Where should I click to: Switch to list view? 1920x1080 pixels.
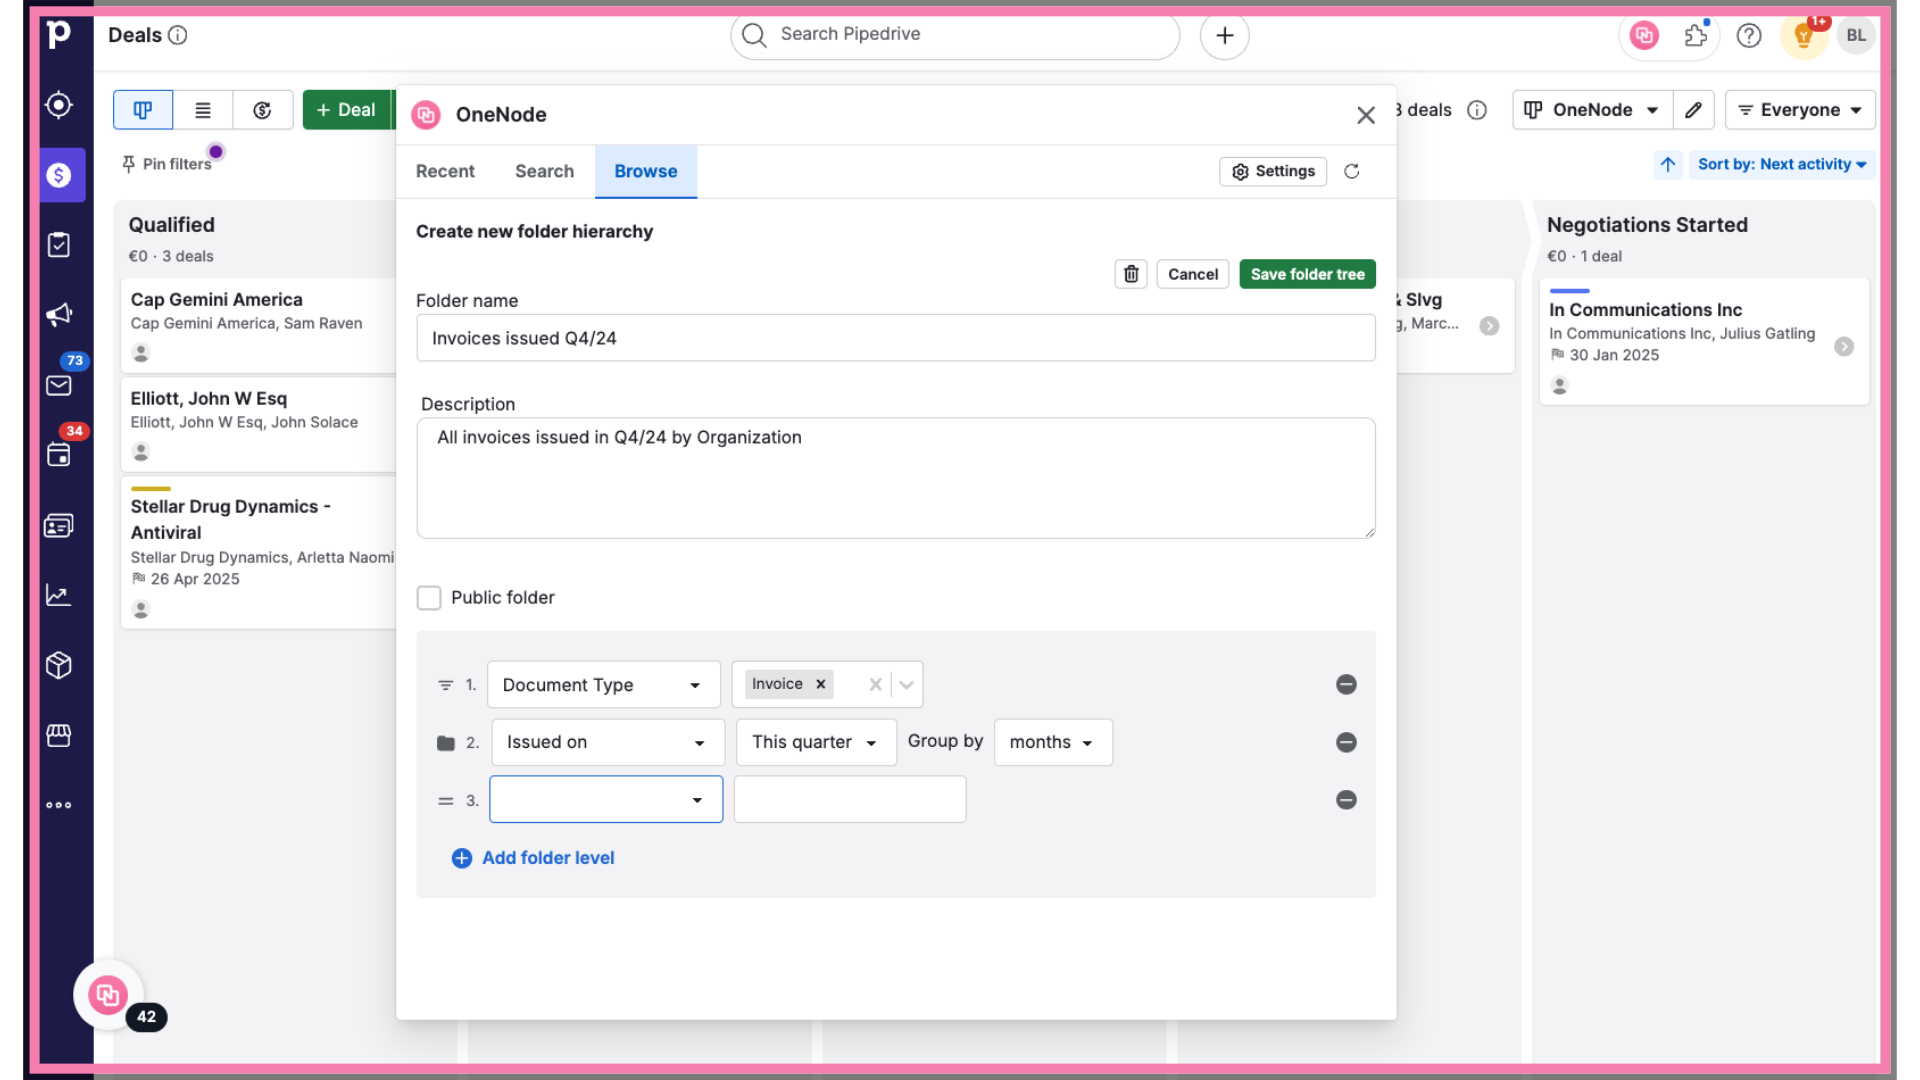pyautogui.click(x=203, y=110)
